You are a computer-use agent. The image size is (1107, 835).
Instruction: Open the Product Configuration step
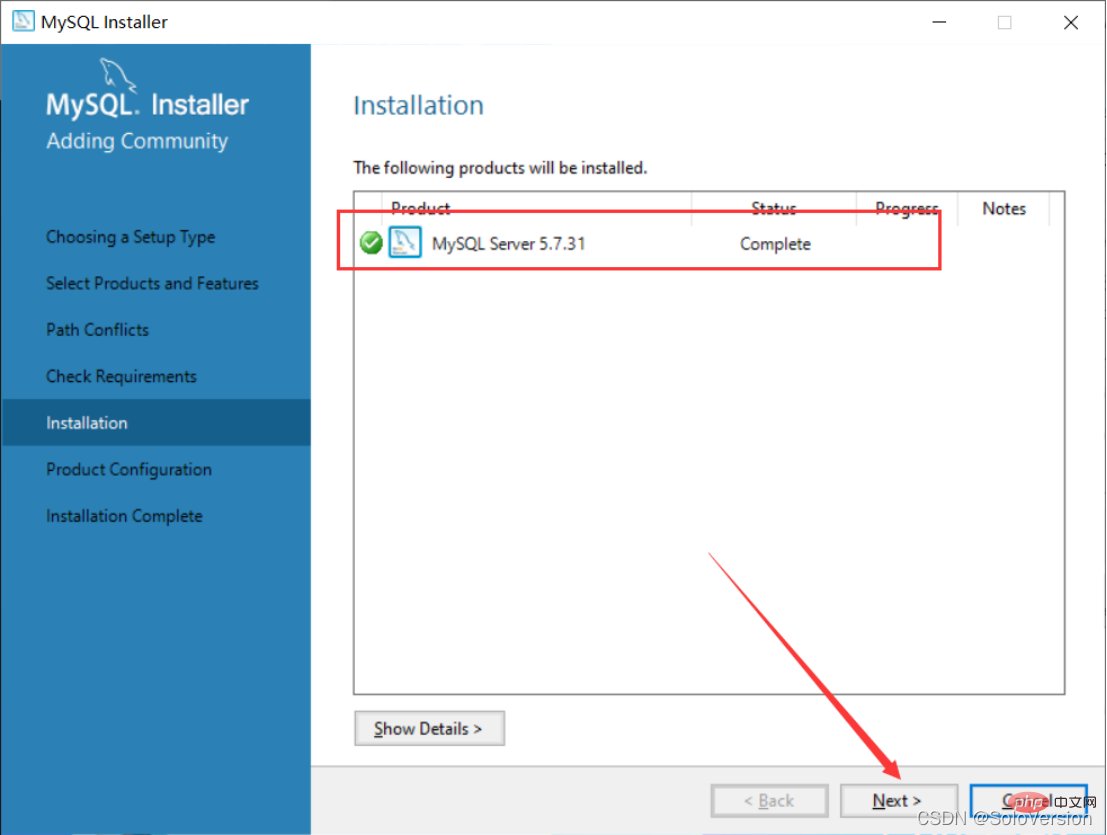point(128,470)
